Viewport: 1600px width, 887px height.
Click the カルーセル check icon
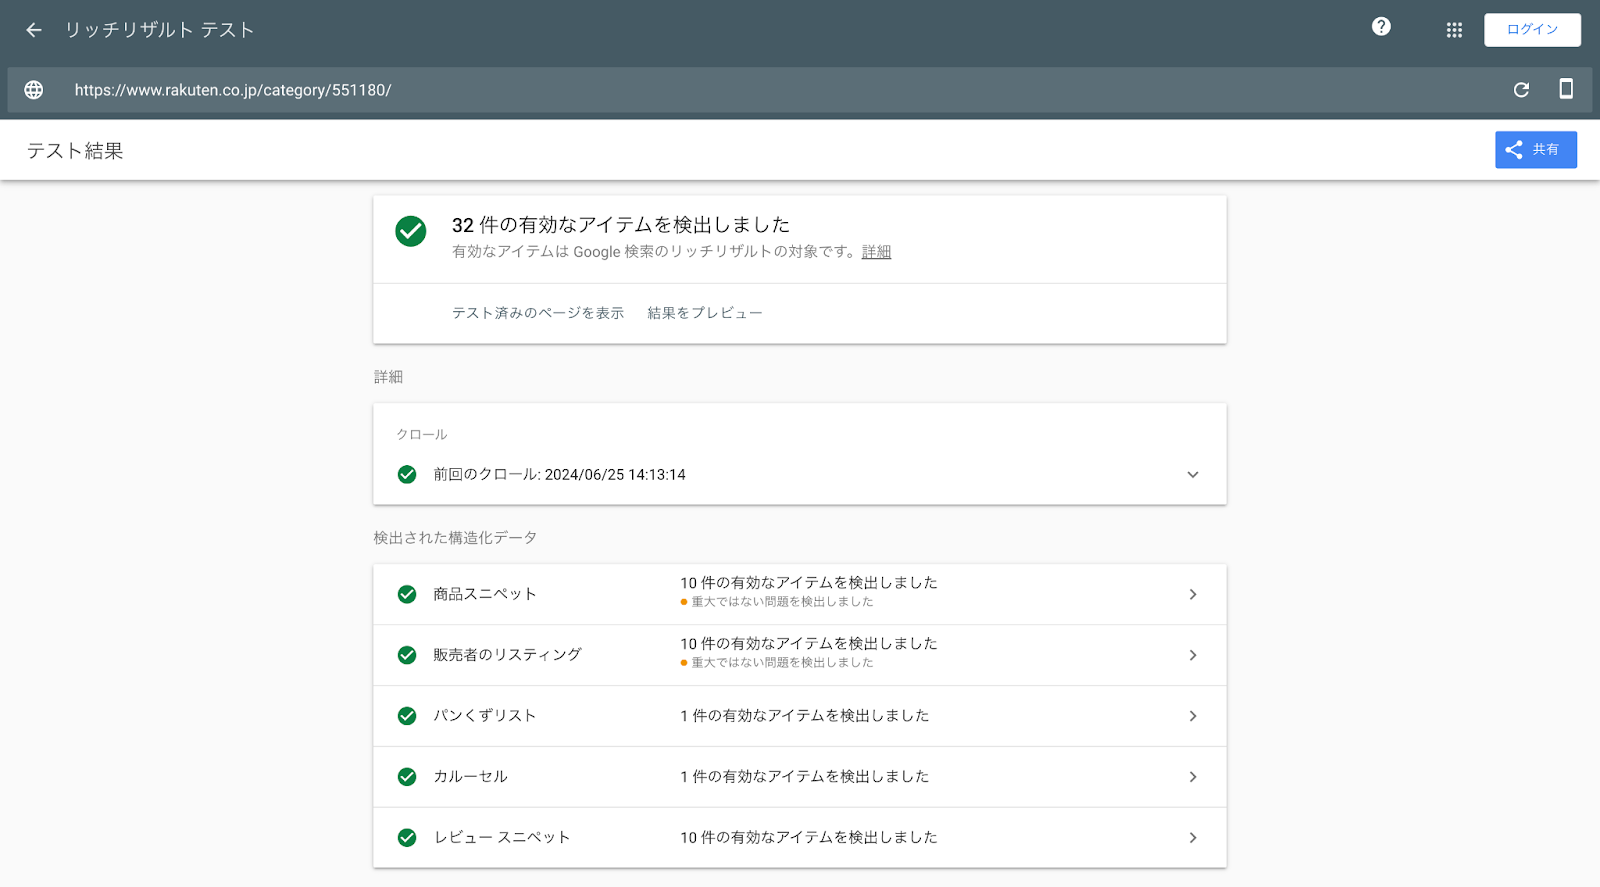407,777
